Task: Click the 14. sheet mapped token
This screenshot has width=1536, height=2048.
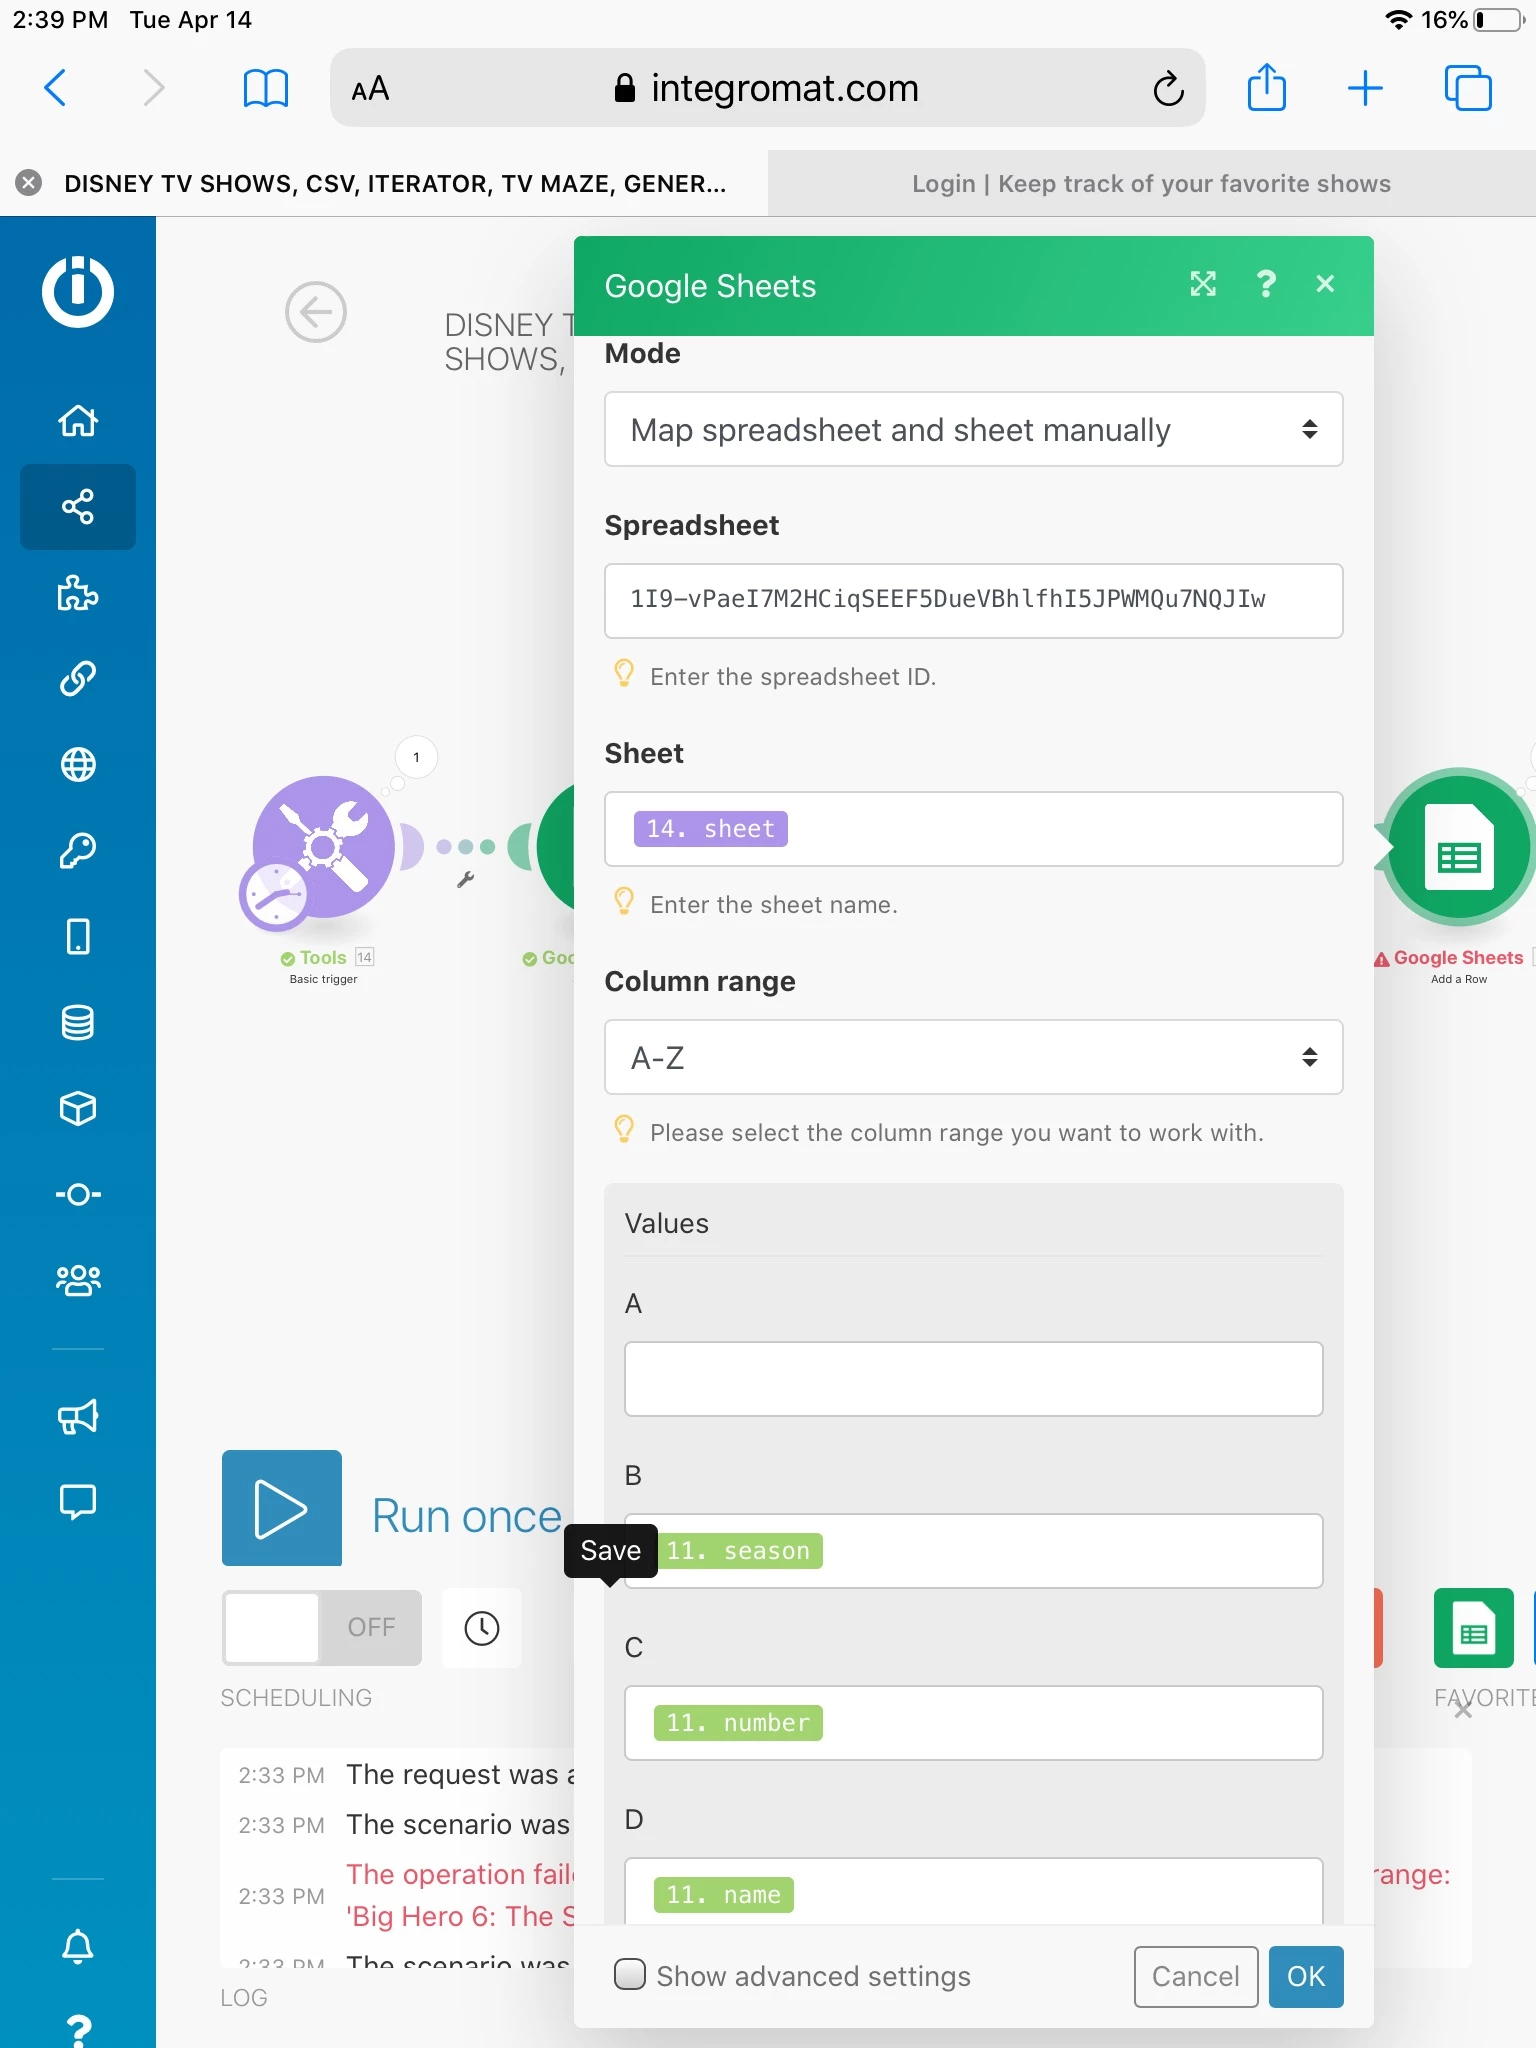Action: [x=711, y=829]
